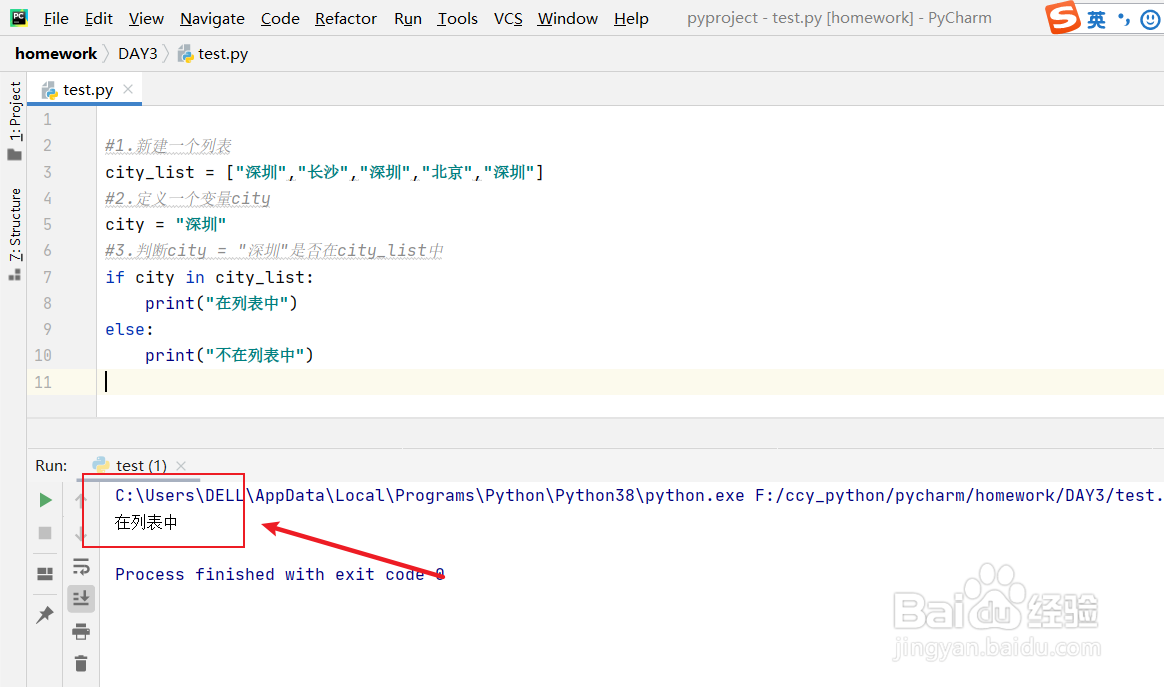
Task: Click the comment #2.定义一个变量city
Action: click(x=187, y=198)
